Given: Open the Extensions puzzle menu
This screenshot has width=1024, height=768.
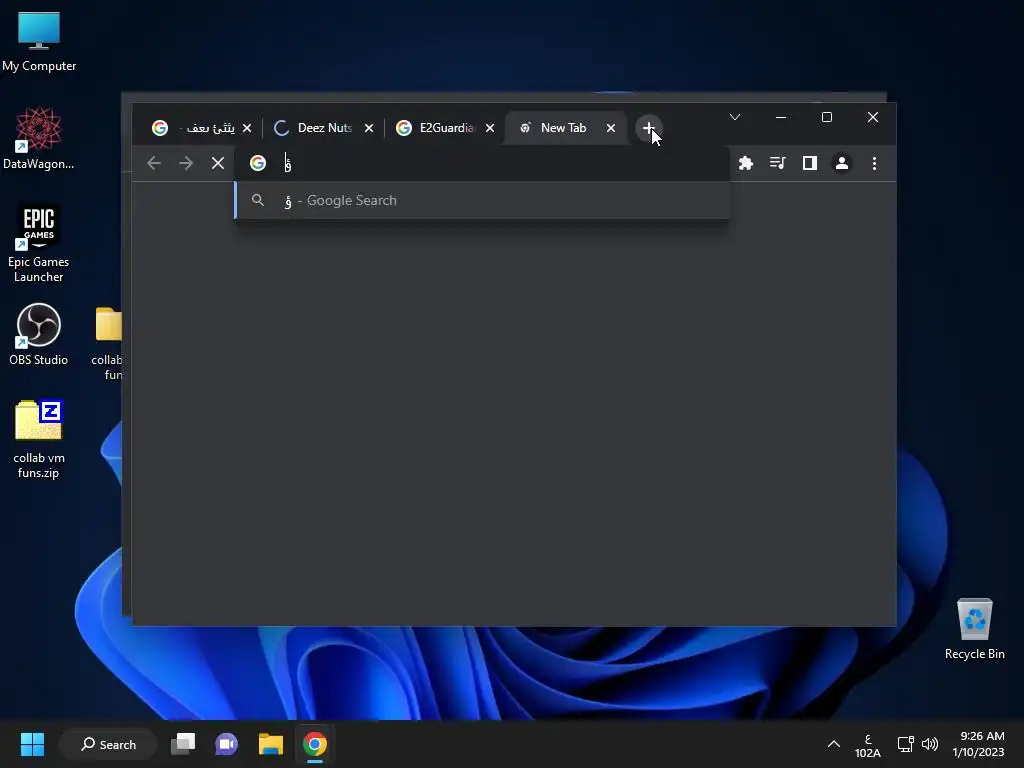Looking at the screenshot, I should pyautogui.click(x=746, y=163).
